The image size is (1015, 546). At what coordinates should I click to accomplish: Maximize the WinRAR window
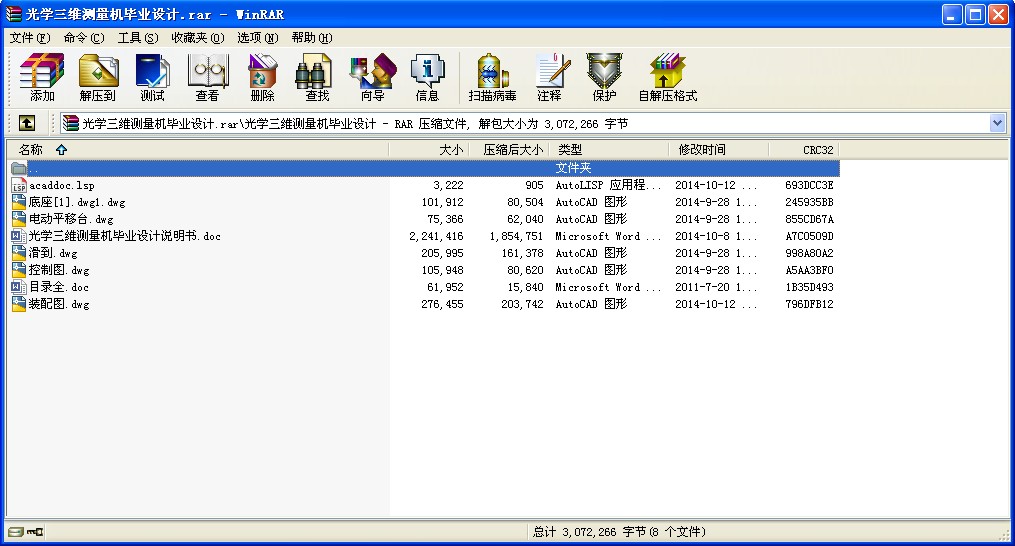click(975, 14)
